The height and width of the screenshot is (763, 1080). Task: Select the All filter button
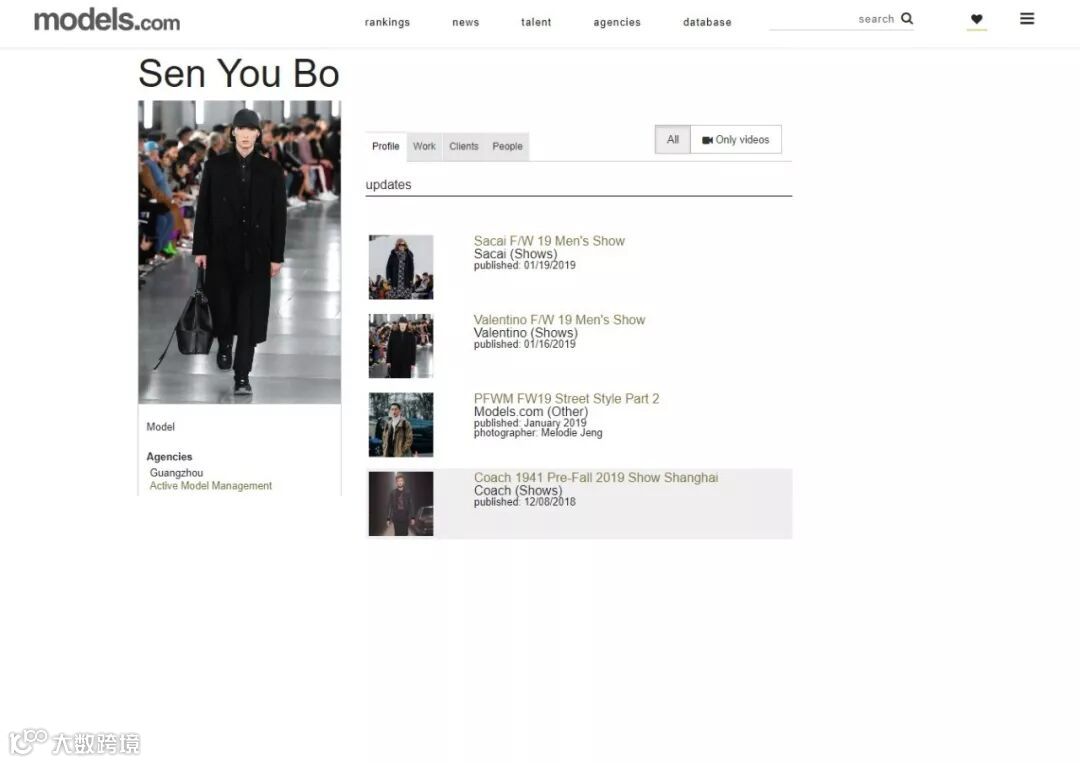coord(673,140)
